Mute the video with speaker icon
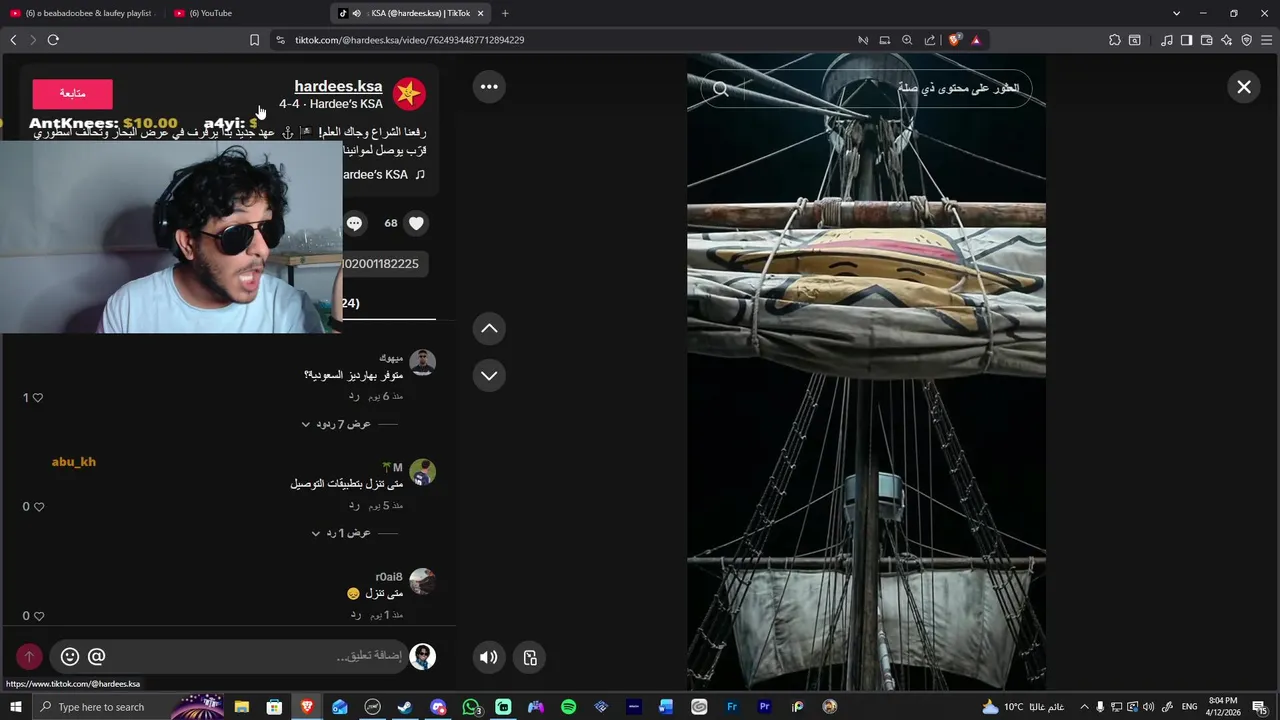This screenshot has width=1280, height=720. 488,657
